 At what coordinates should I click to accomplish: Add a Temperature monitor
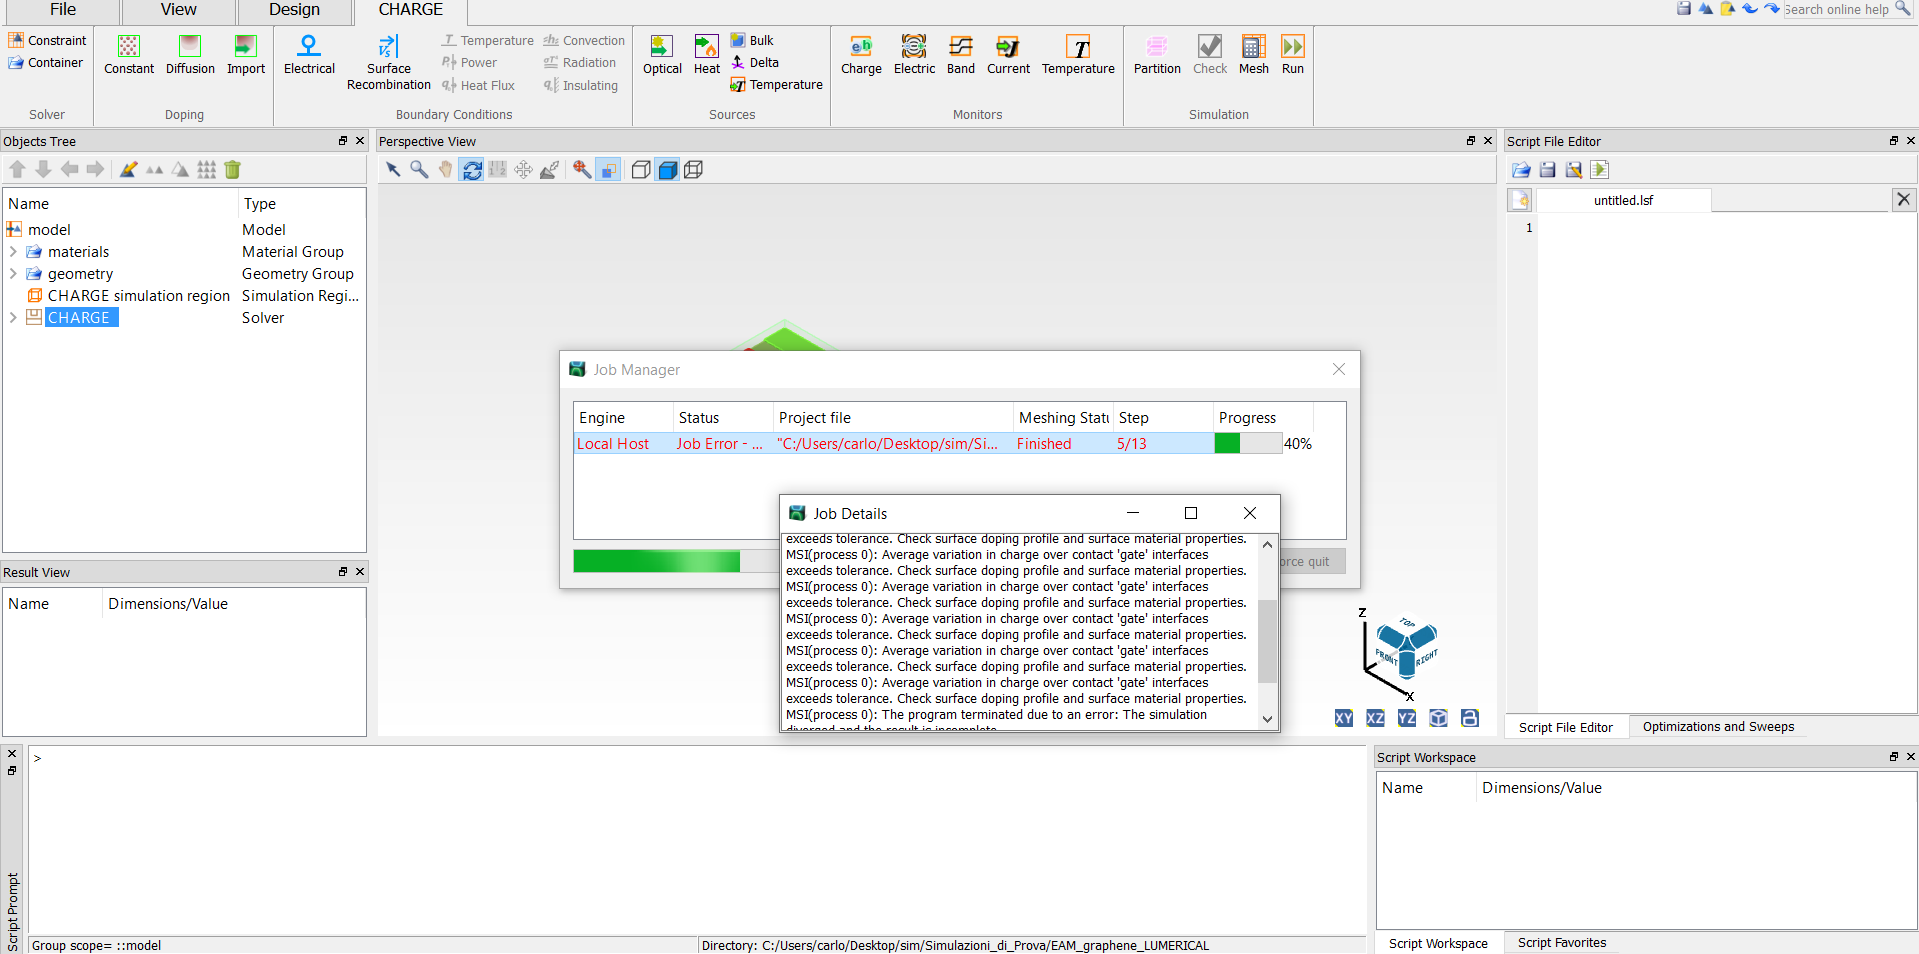(x=1078, y=54)
